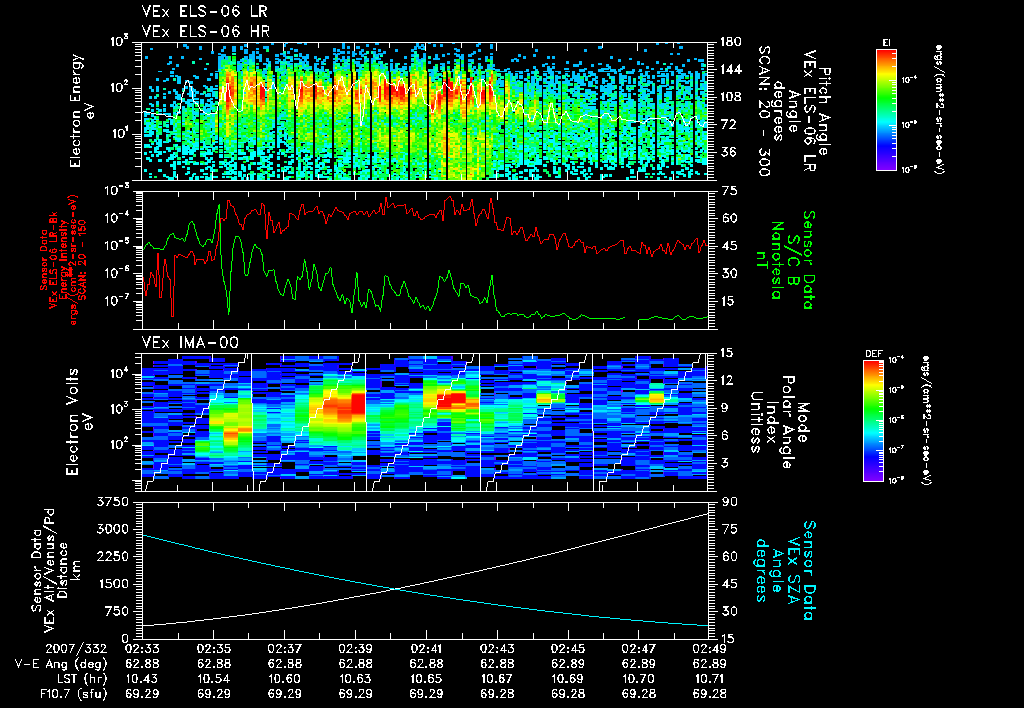Select the 'VEx ELS-06 HR' plot title
1024x708 pixels.
point(206,31)
